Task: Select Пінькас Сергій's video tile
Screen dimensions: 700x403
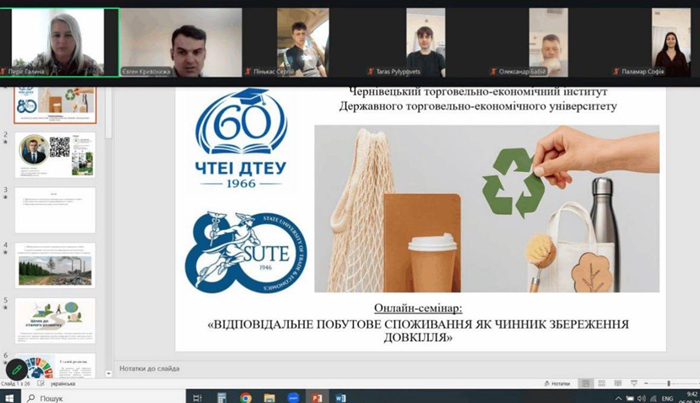Action: (x=303, y=42)
